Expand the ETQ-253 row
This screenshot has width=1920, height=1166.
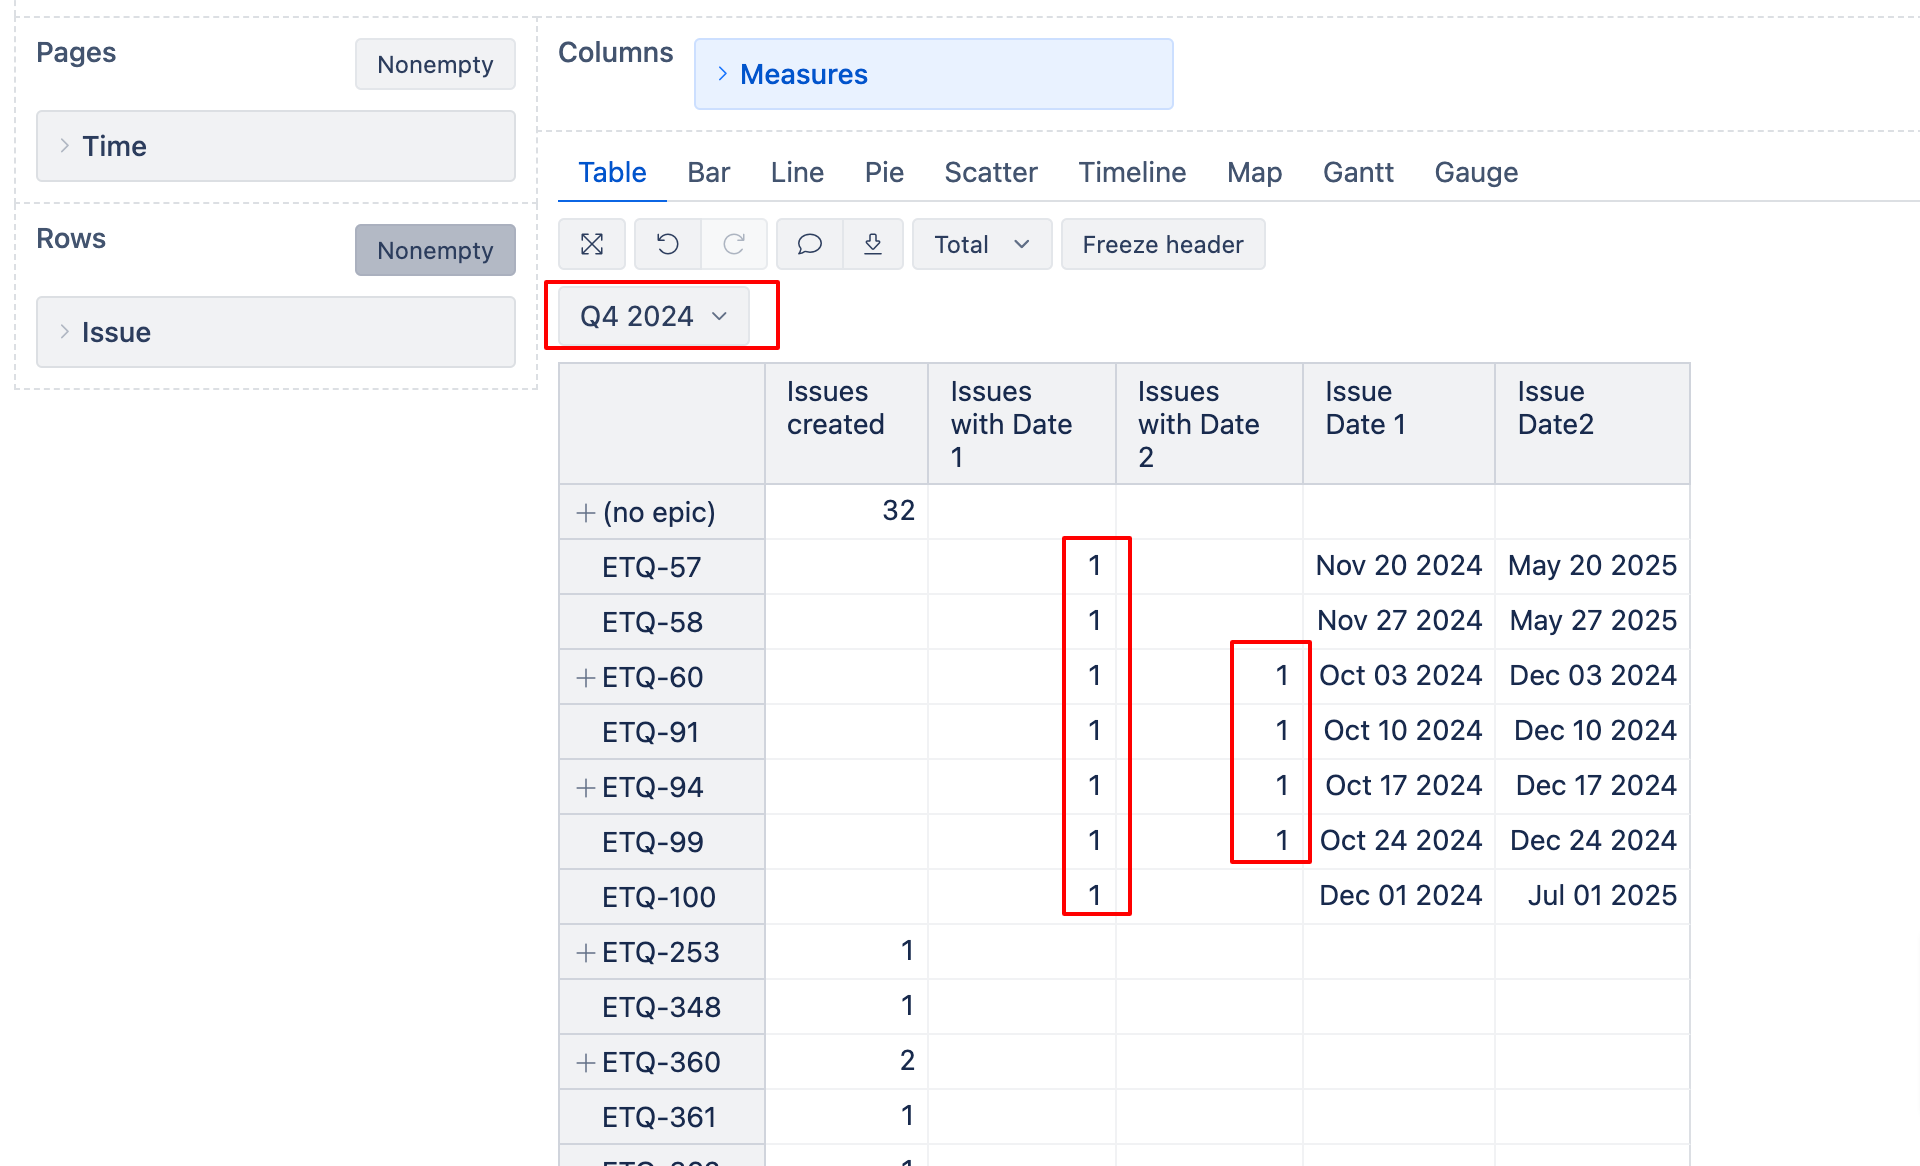[586, 952]
